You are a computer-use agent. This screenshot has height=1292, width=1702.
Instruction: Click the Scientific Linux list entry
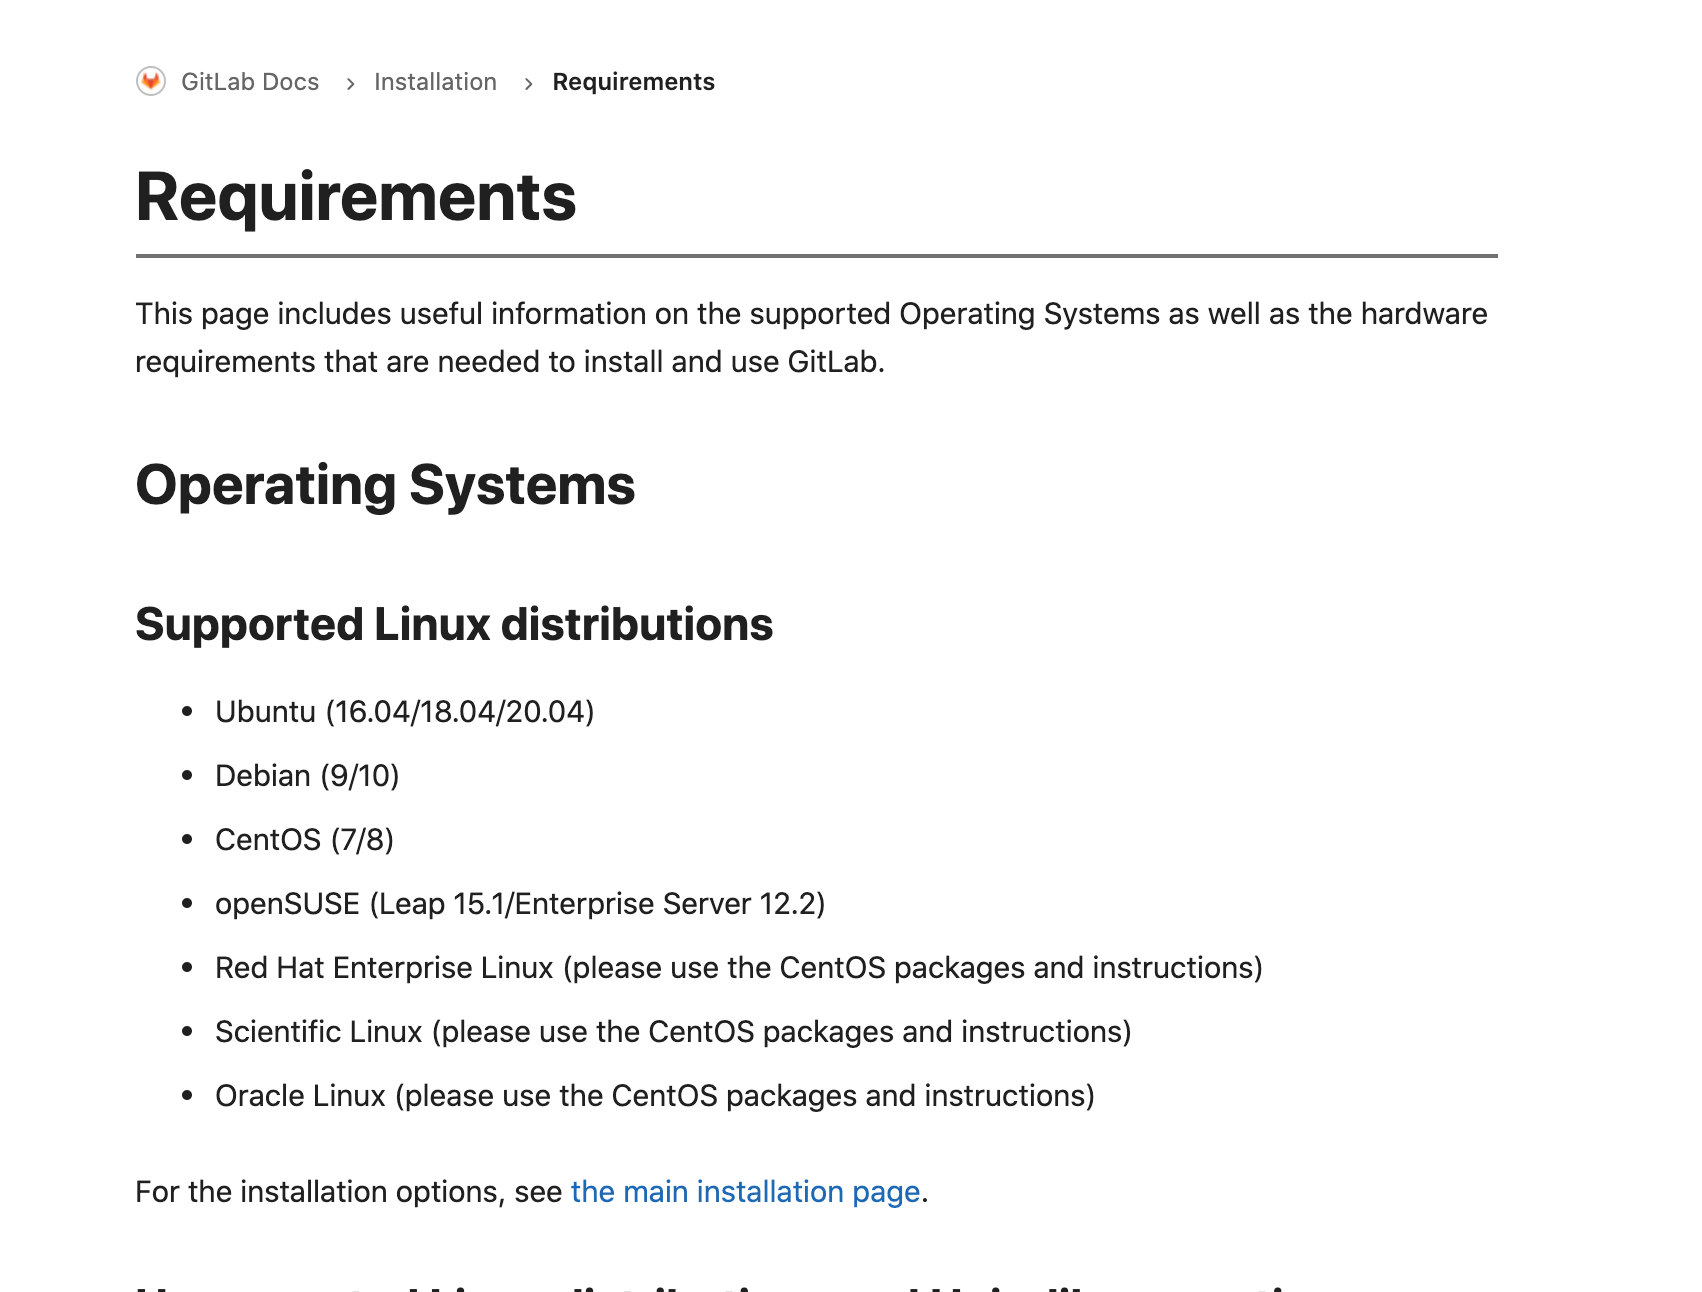[x=673, y=1032]
